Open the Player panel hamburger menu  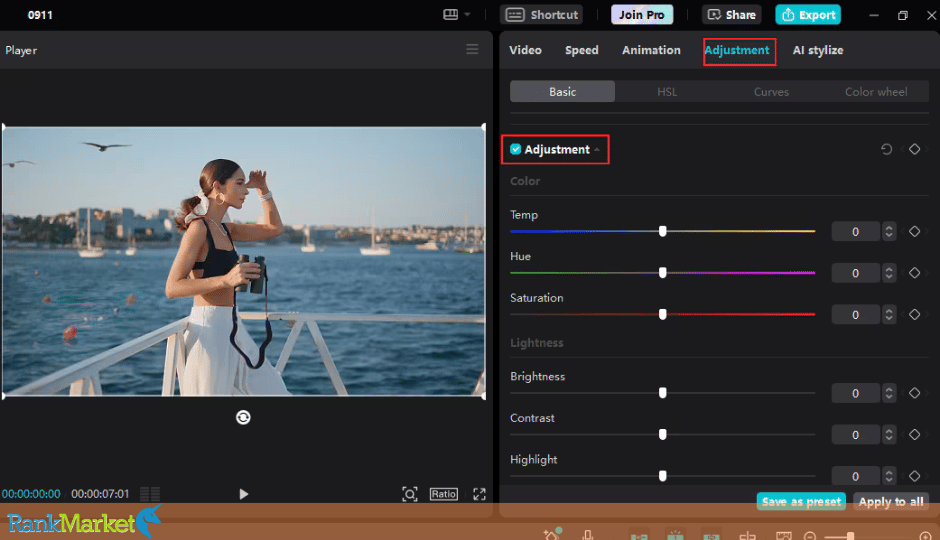[472, 50]
